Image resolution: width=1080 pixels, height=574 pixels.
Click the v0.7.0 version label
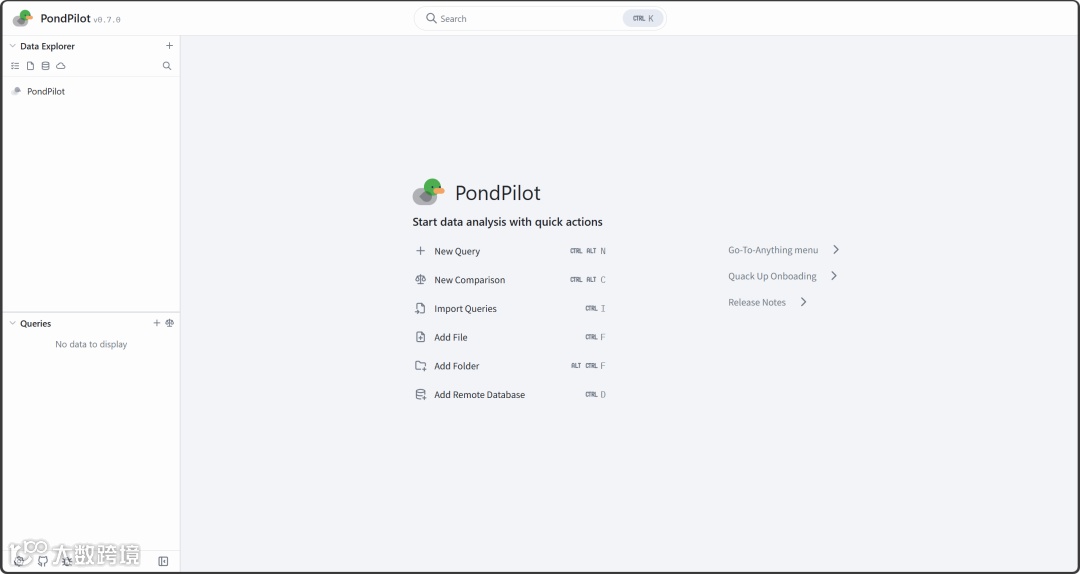[107, 20]
